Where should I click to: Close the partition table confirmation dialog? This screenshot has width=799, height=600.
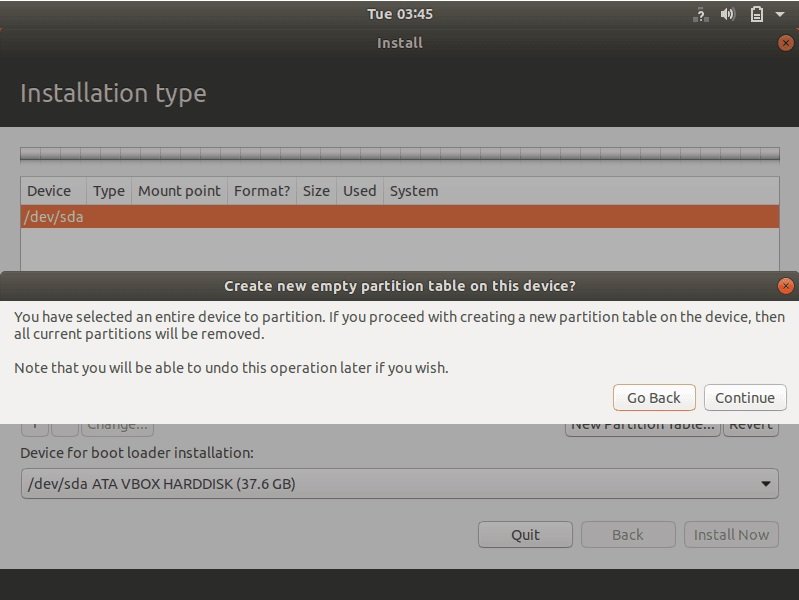point(786,286)
